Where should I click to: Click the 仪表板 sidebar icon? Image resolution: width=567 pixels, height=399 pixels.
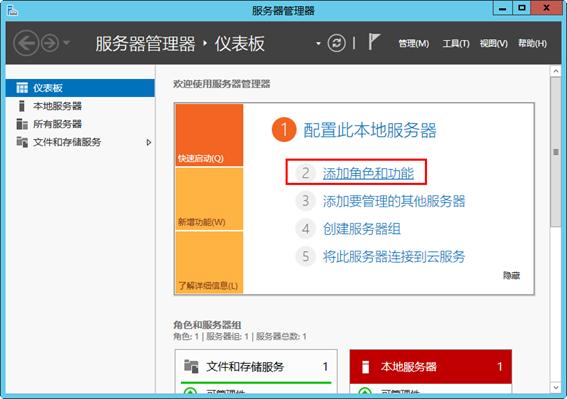point(22,88)
